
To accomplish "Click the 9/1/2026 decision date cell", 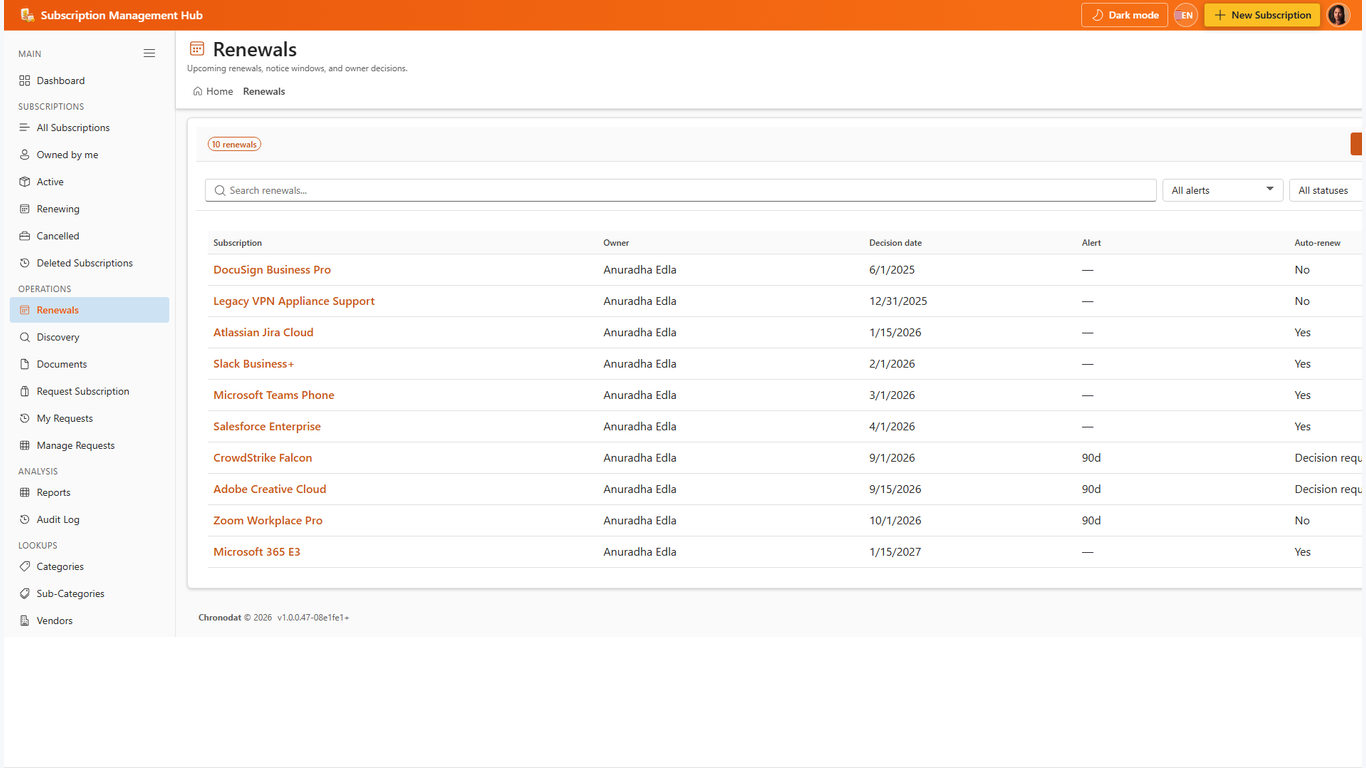I will (x=892, y=458).
